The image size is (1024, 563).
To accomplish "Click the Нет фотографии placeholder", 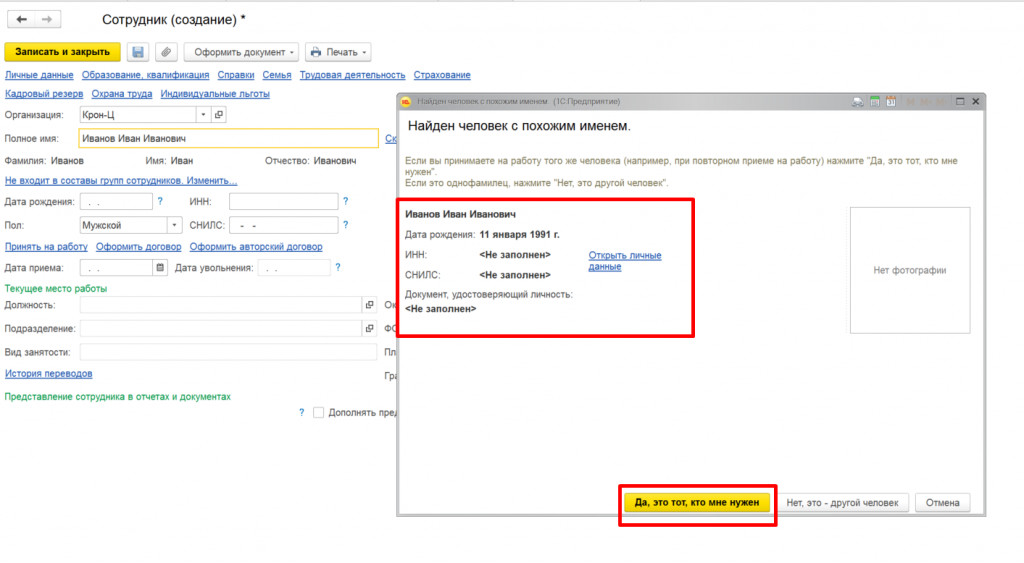I will [x=910, y=270].
